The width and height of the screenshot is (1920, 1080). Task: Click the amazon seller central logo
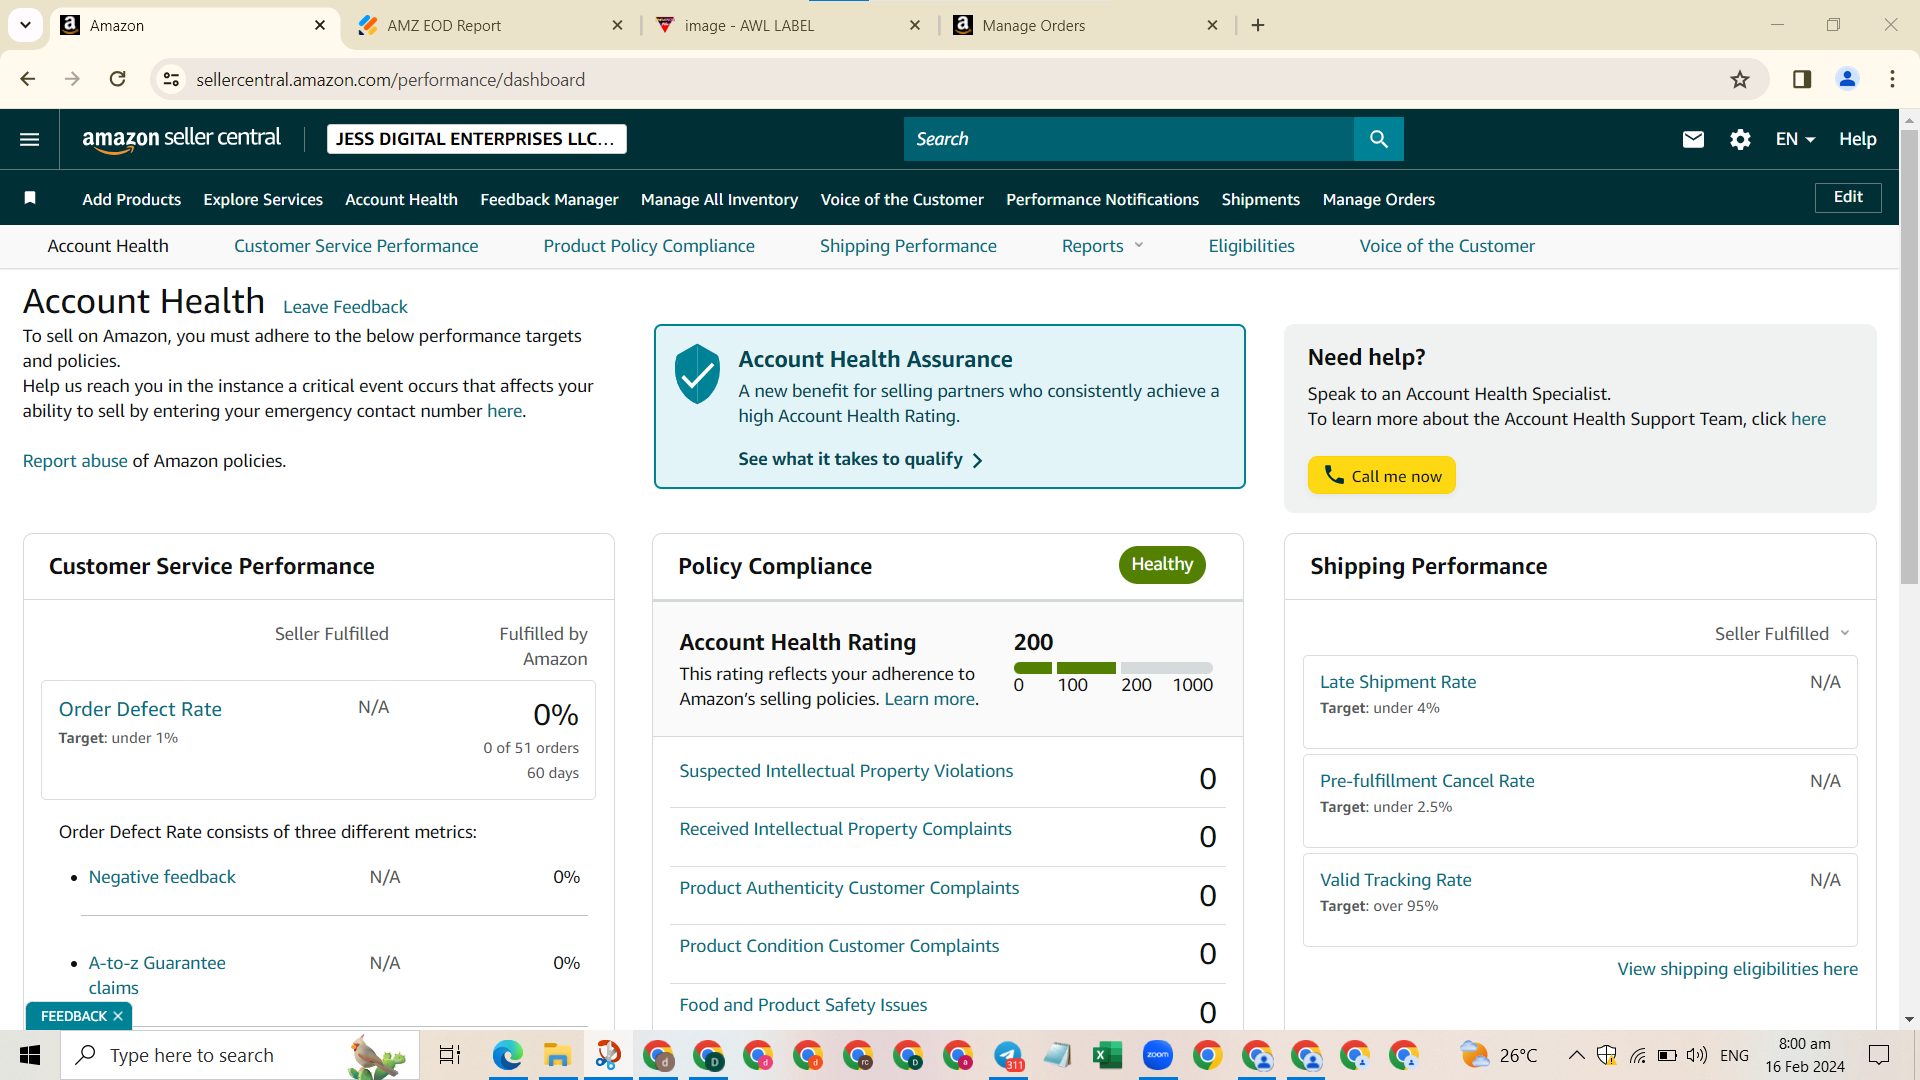[181, 139]
